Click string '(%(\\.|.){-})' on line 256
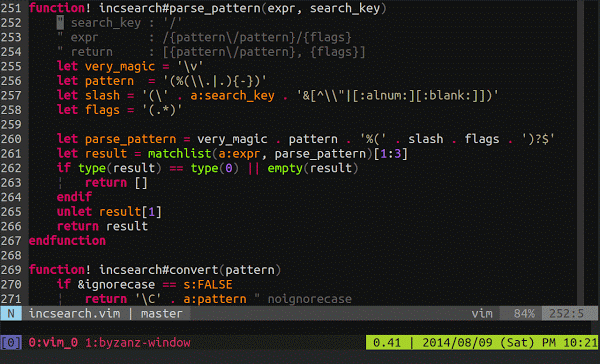600x364 pixels. pos(215,81)
